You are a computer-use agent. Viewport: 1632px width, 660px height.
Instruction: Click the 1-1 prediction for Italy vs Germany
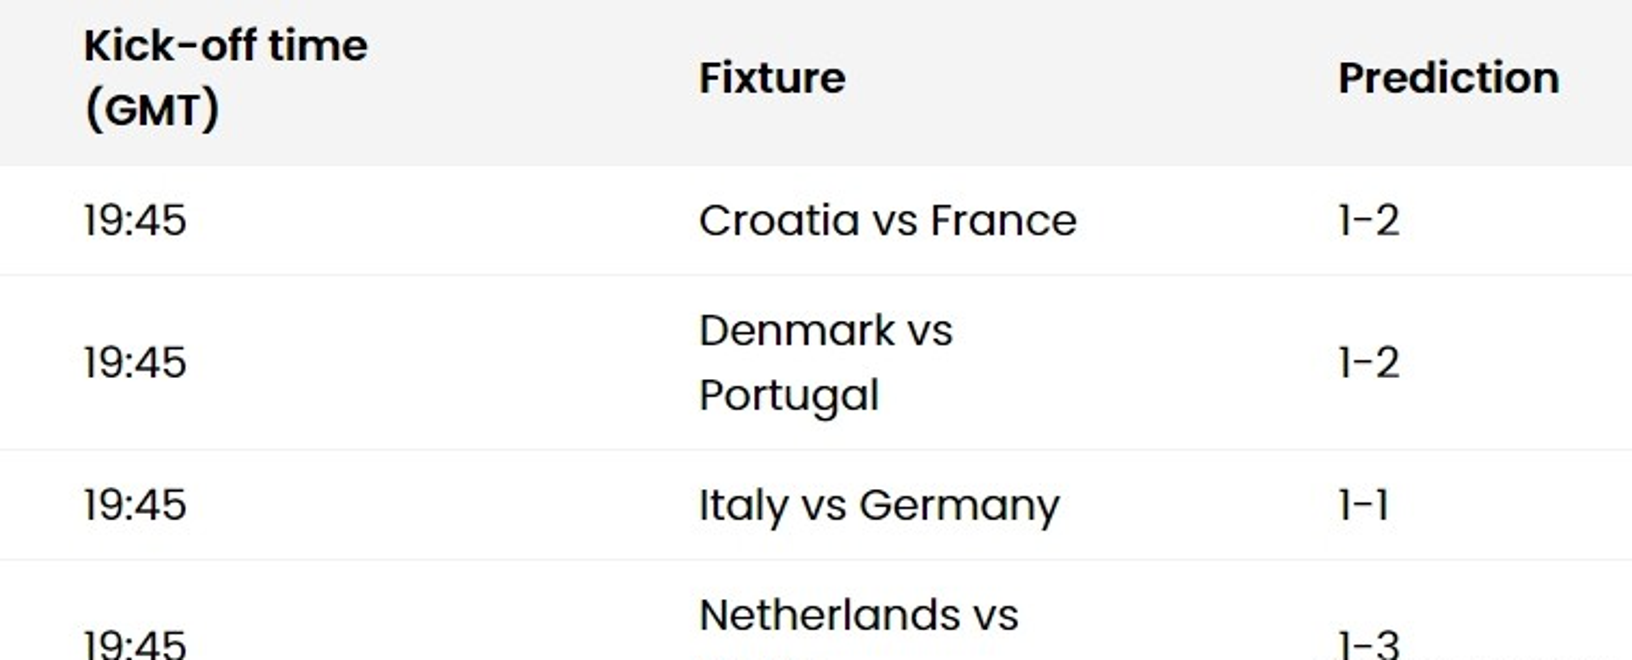pos(1364,506)
